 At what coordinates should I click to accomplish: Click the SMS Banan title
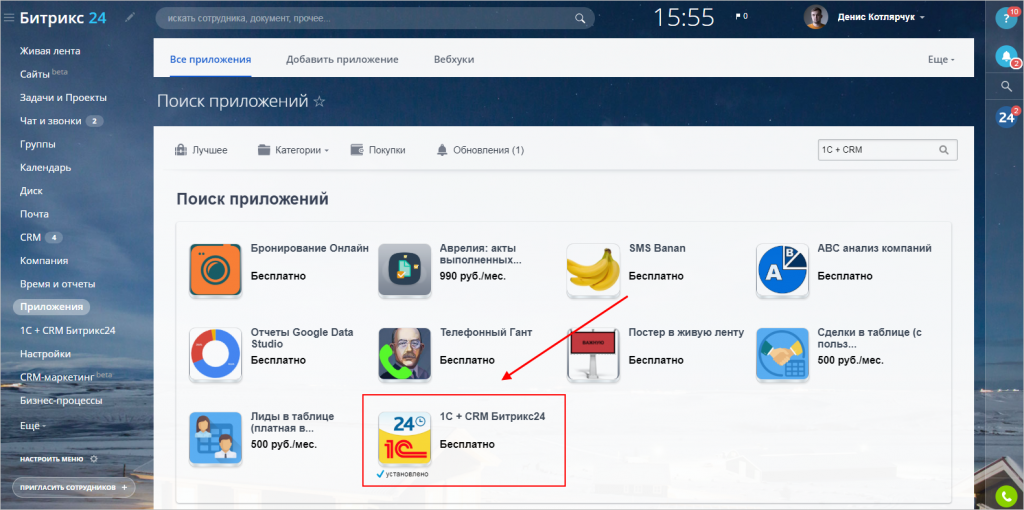[657, 248]
